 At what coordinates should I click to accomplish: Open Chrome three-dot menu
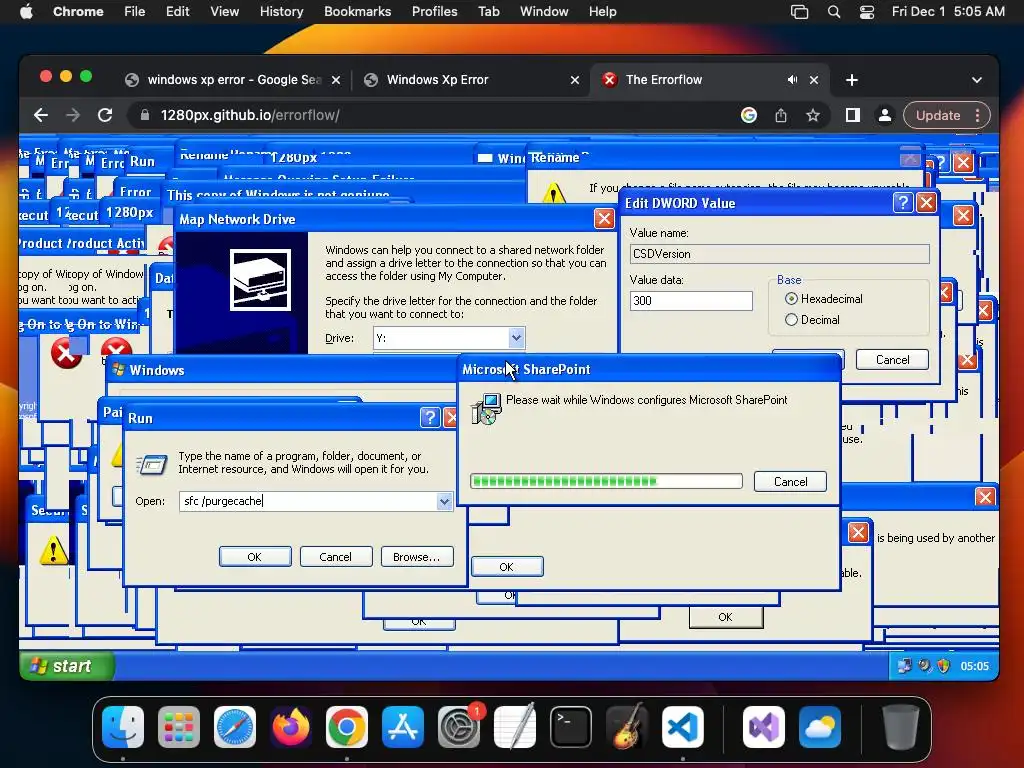pos(978,116)
